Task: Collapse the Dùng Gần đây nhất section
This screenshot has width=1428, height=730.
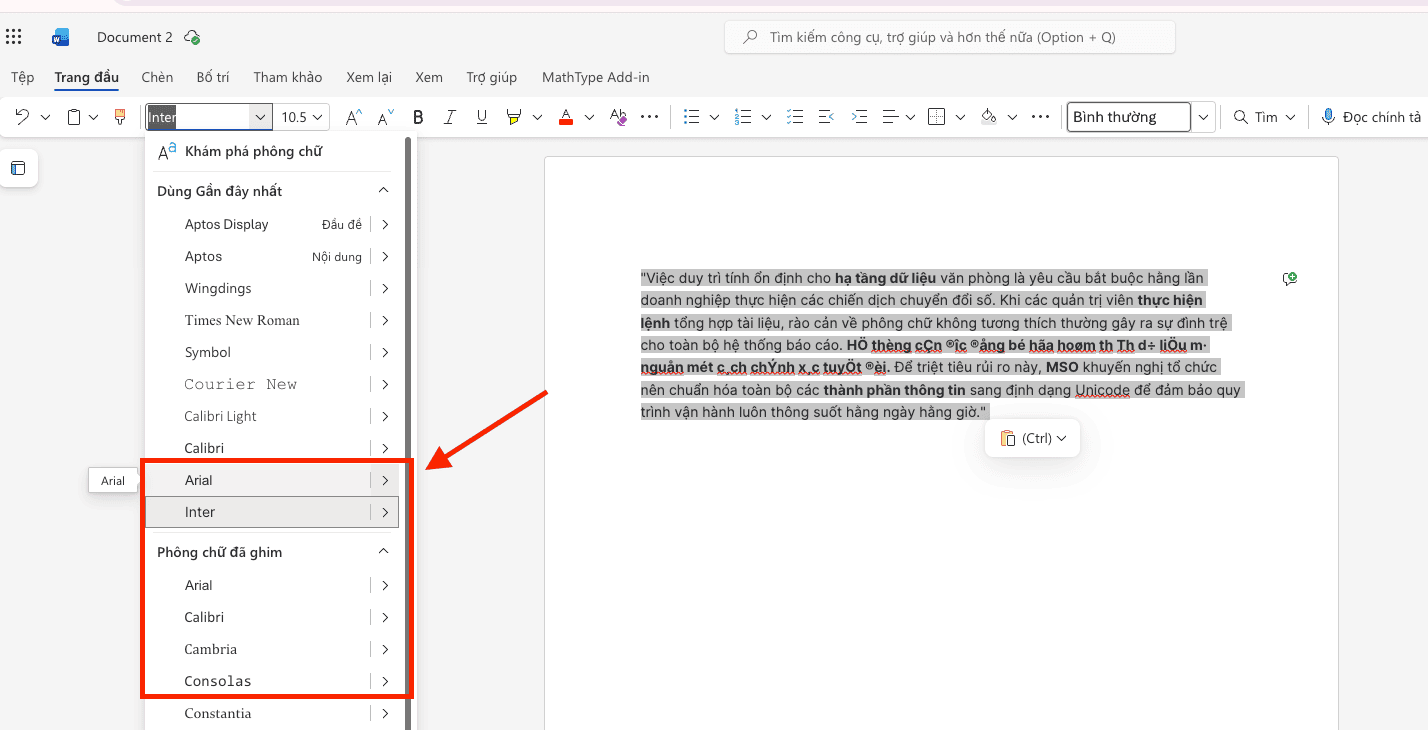Action: click(383, 189)
